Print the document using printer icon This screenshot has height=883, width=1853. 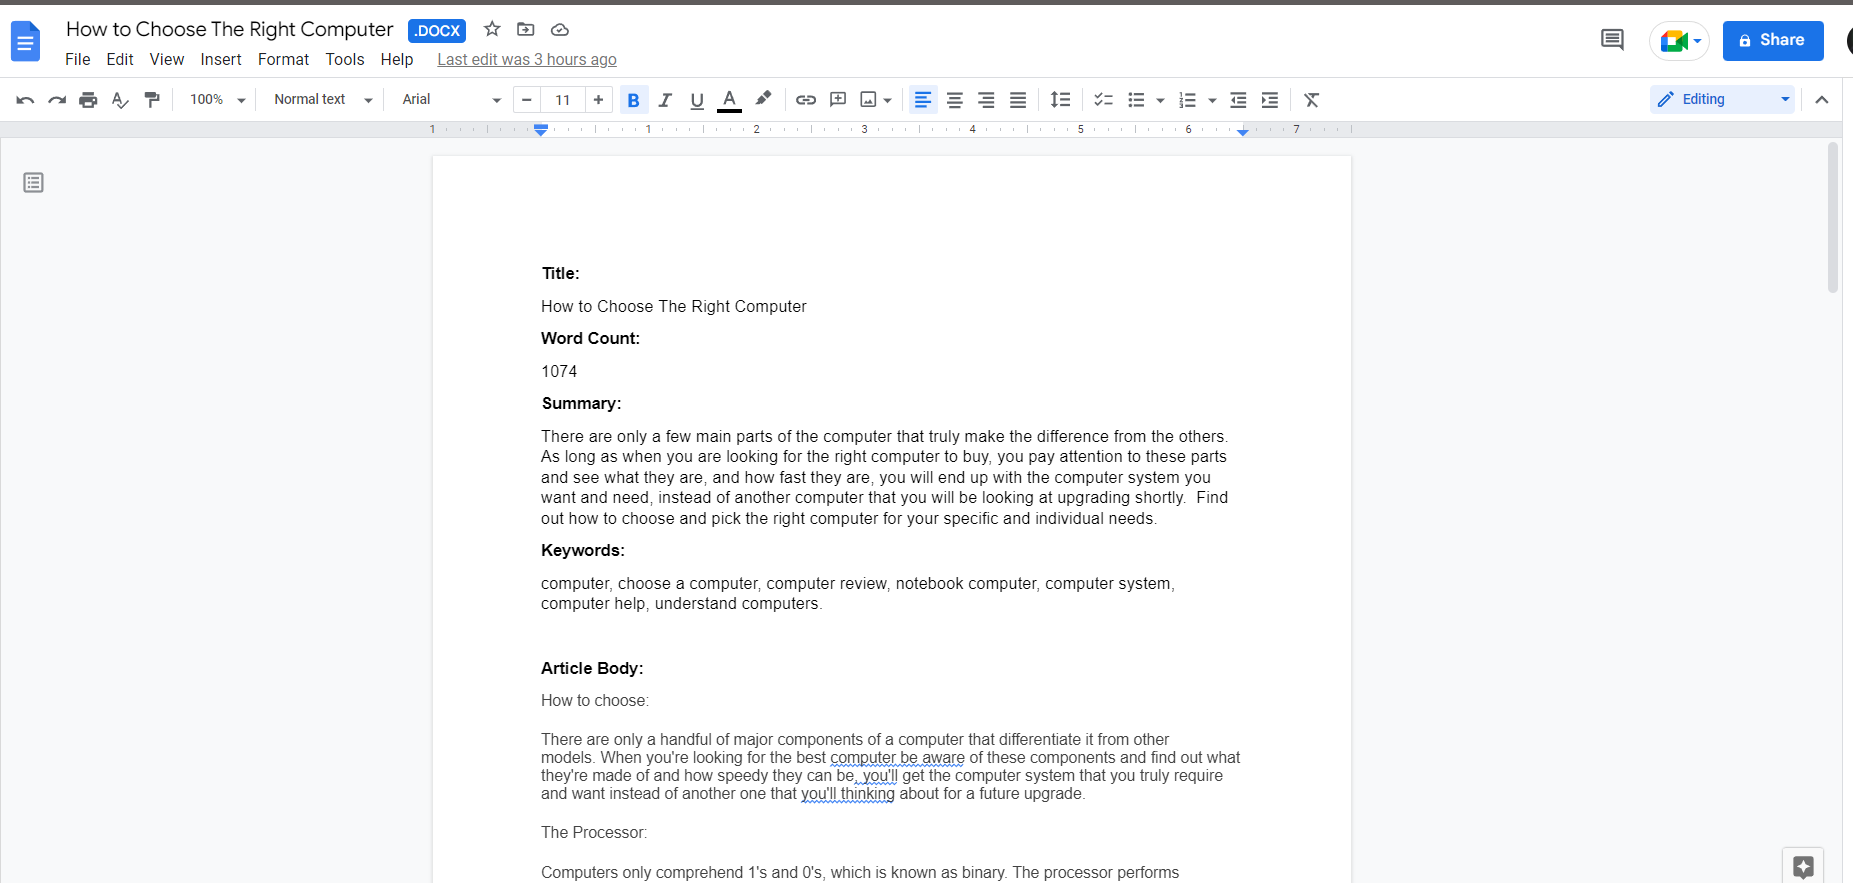point(88,100)
